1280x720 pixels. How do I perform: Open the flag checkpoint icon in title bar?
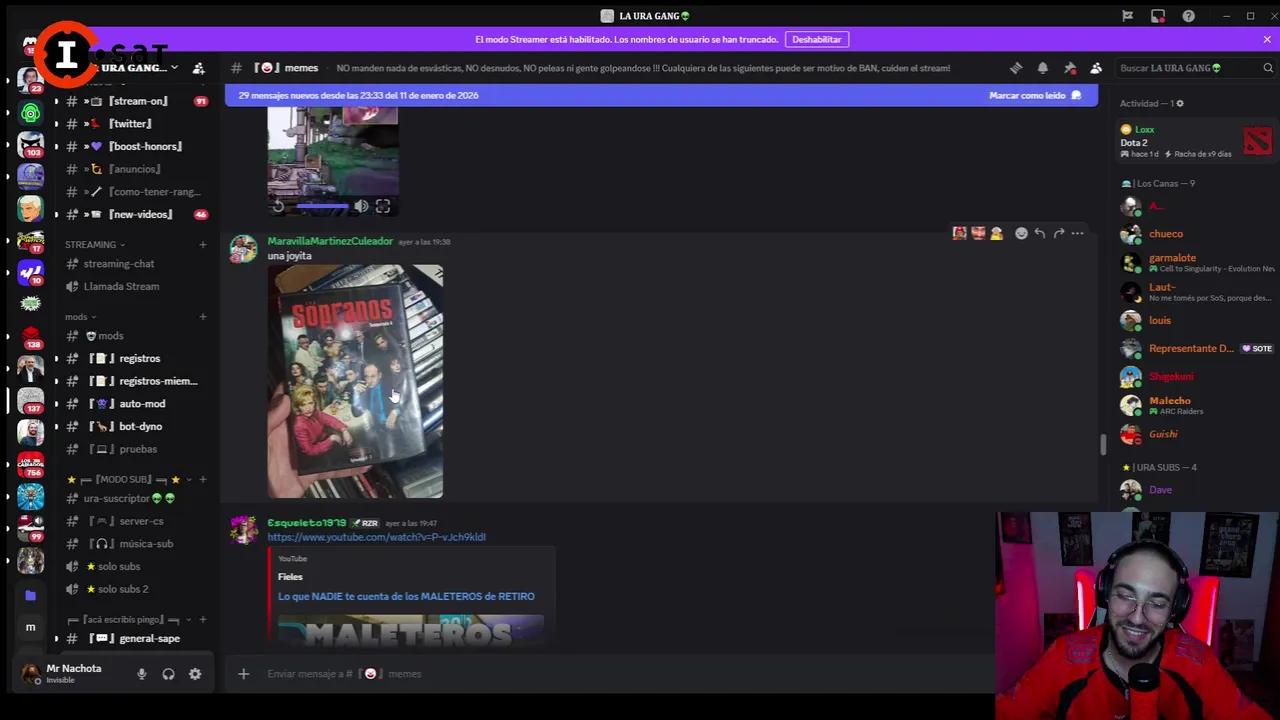tap(1127, 16)
